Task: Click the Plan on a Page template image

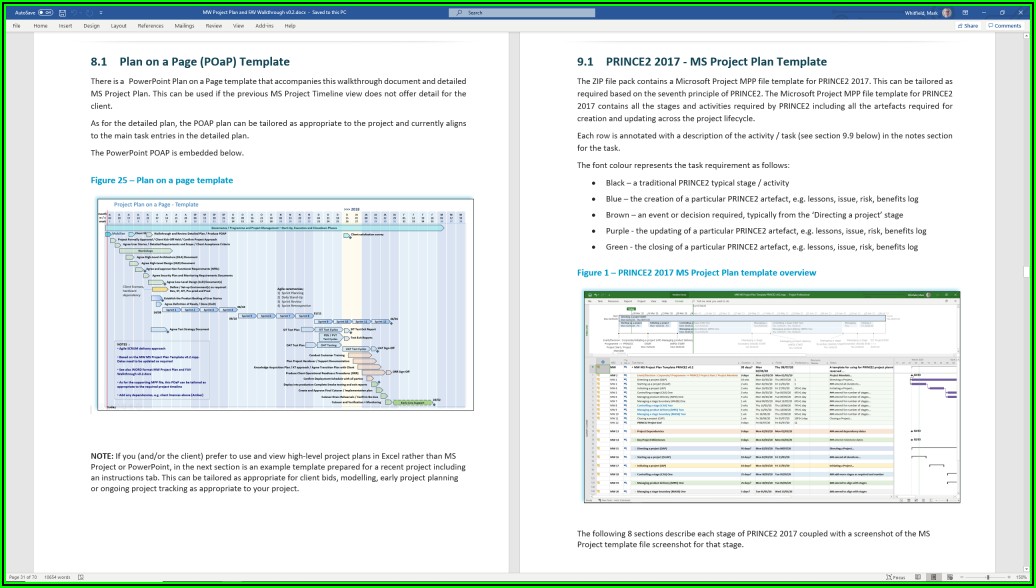Action: click(x=285, y=304)
